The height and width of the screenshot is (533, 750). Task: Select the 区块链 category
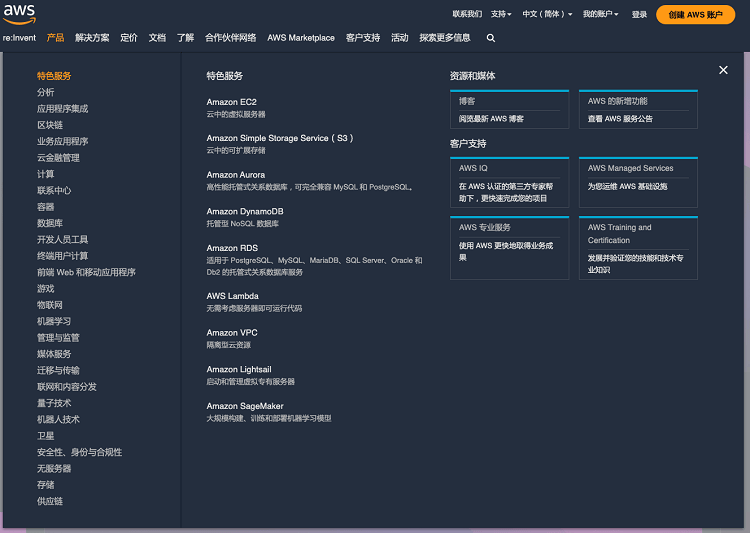50,125
